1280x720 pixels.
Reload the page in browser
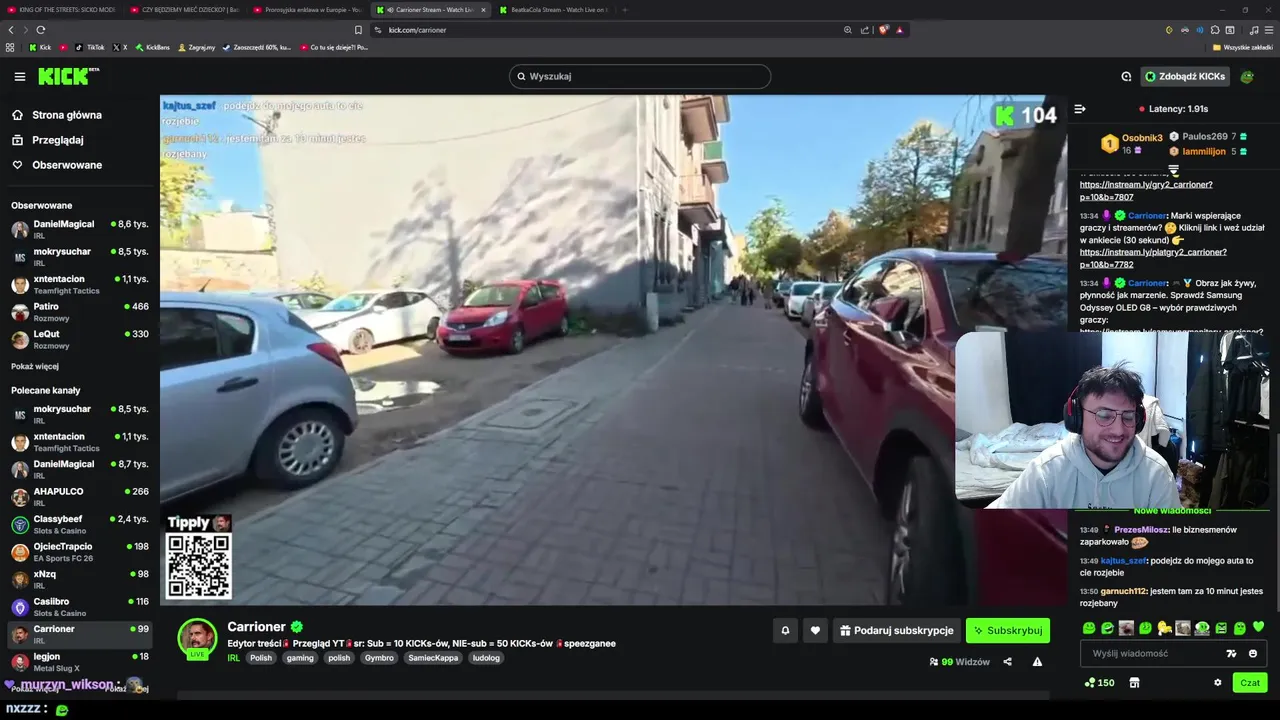tap(41, 30)
